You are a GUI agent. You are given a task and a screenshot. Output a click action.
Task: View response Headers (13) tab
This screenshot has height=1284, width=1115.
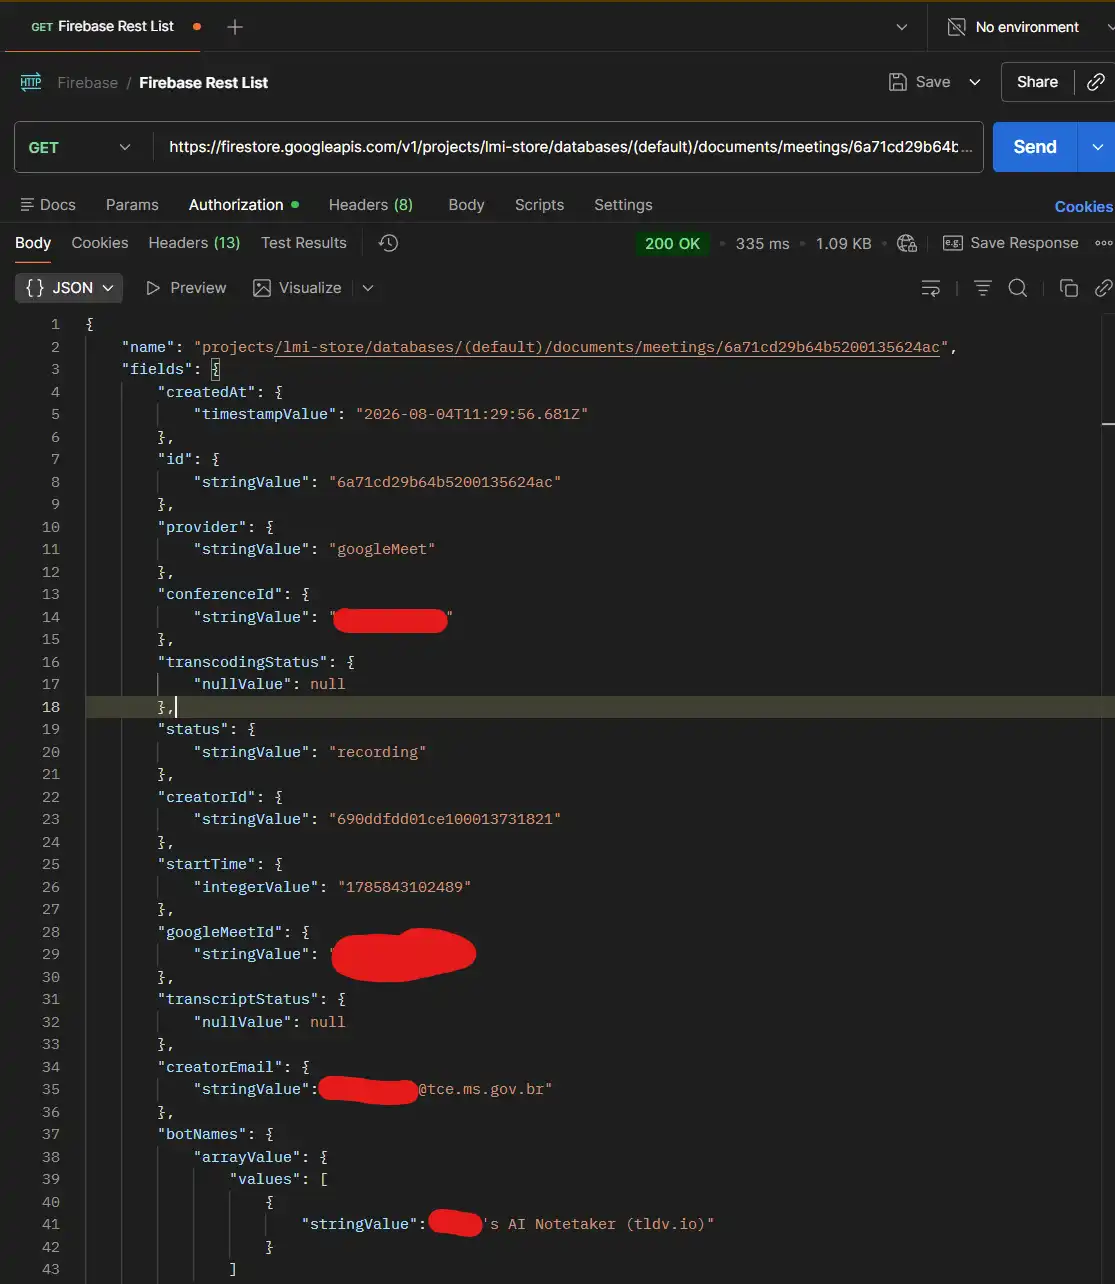click(194, 243)
